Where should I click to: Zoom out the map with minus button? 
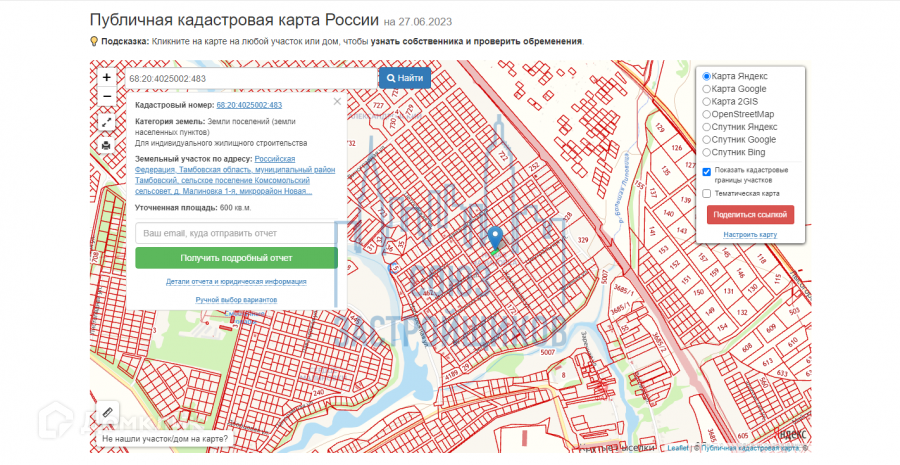tap(107, 96)
